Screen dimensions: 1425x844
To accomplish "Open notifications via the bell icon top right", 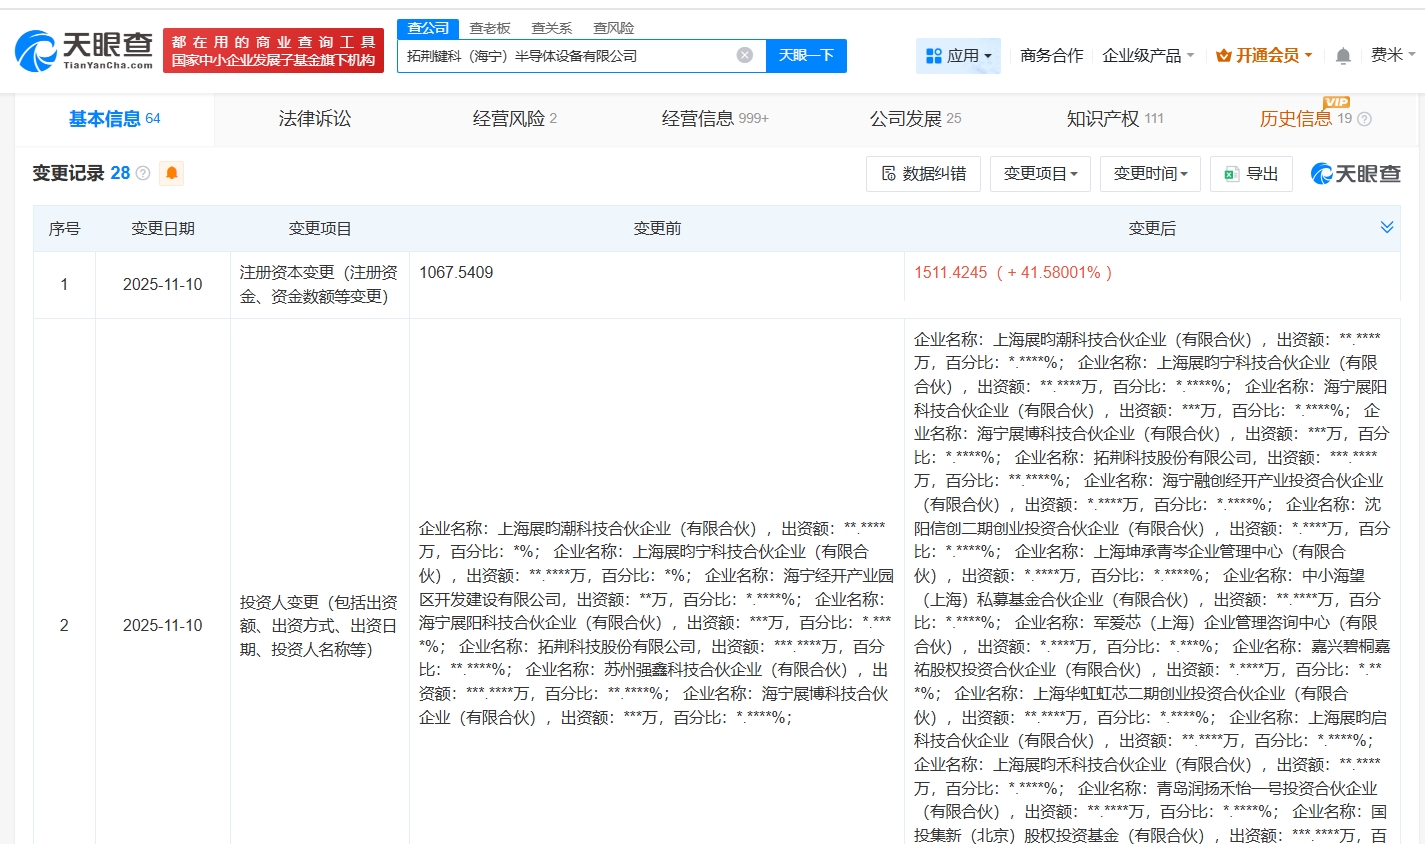I will pyautogui.click(x=1342, y=55).
